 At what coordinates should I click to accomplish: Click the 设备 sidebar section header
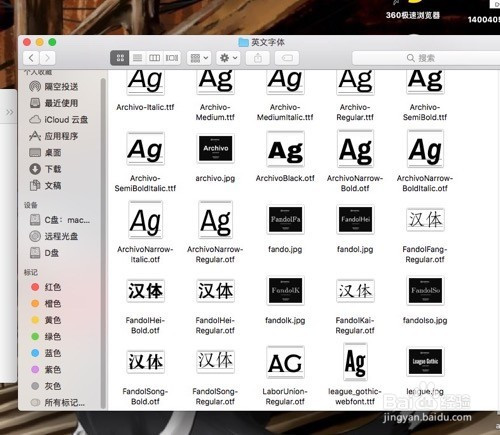(x=31, y=205)
